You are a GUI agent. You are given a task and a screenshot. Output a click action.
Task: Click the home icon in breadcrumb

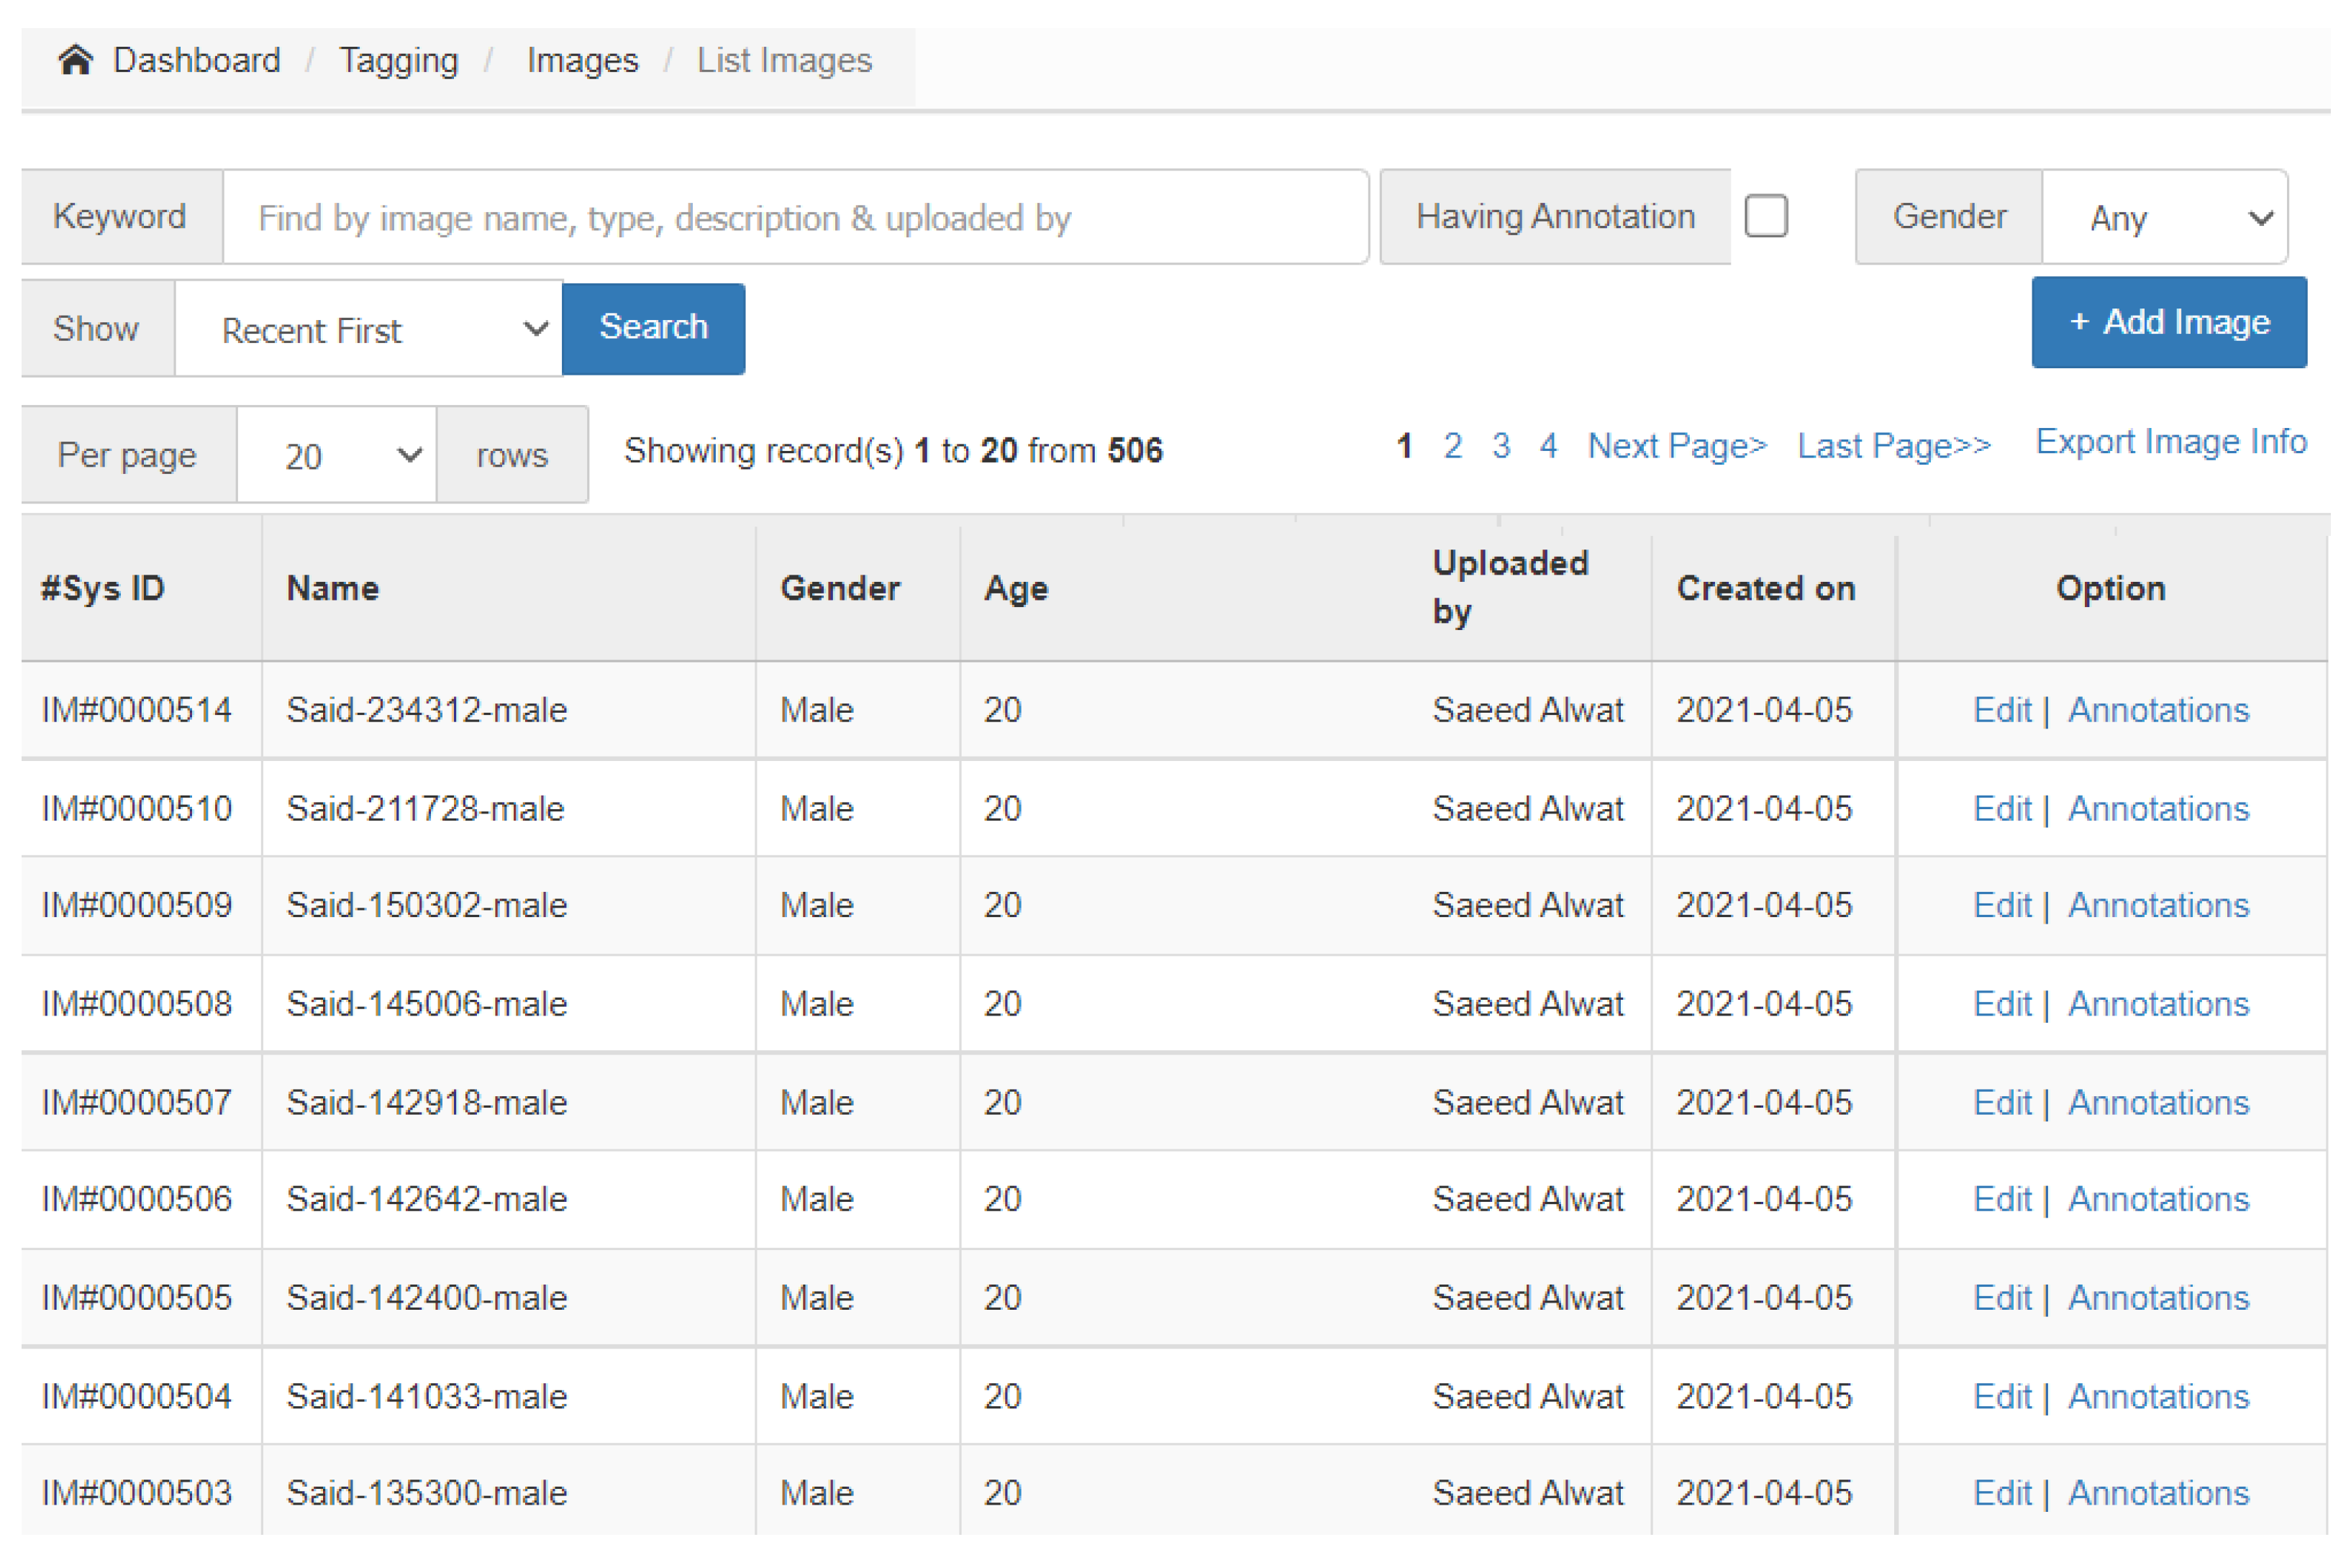click(75, 60)
